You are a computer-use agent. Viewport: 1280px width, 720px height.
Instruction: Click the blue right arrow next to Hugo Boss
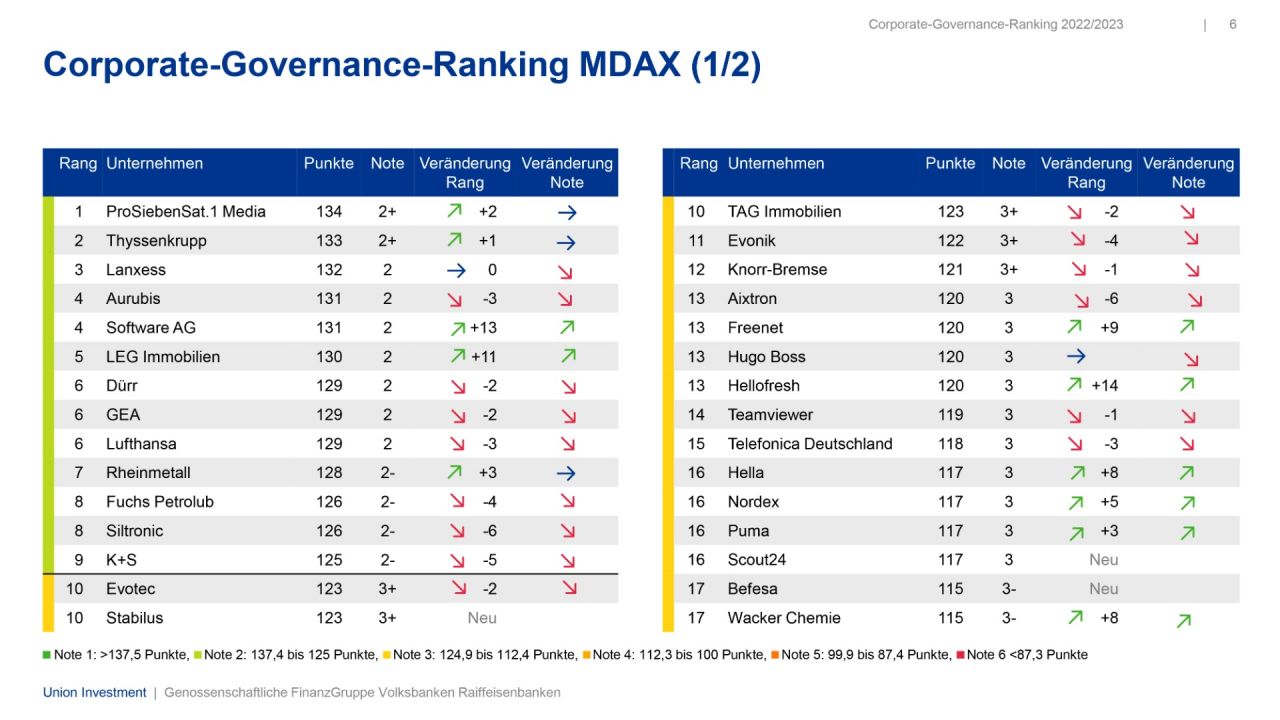pyautogui.click(x=1074, y=356)
